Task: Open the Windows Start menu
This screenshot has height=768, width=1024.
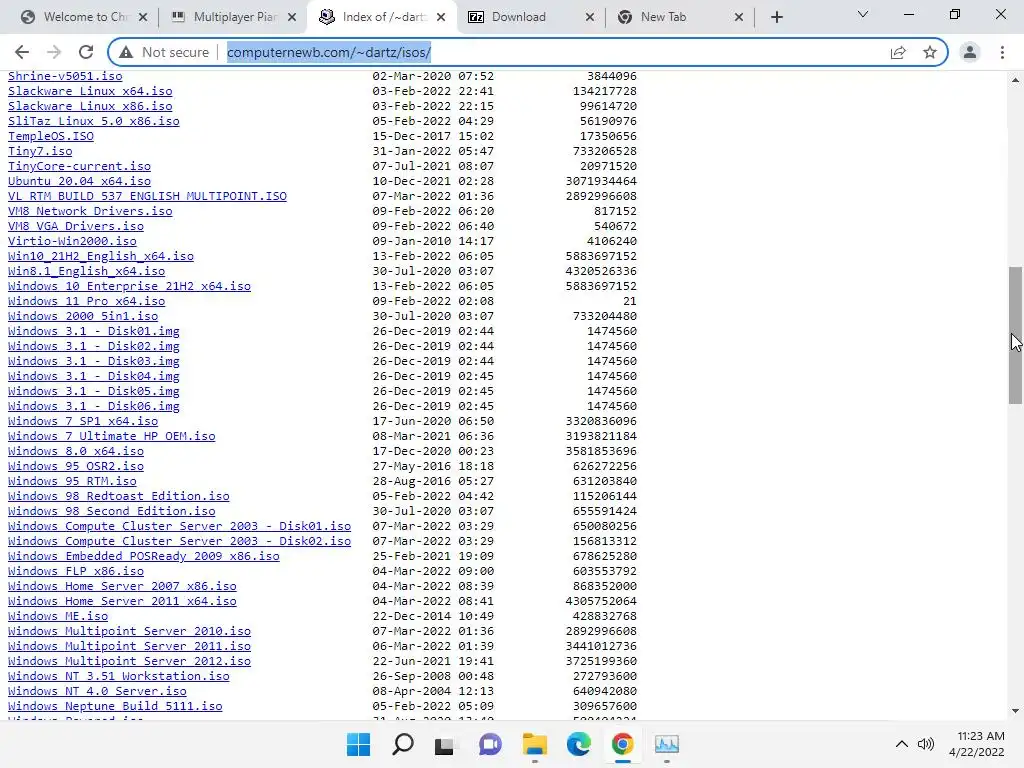Action: tap(358, 744)
